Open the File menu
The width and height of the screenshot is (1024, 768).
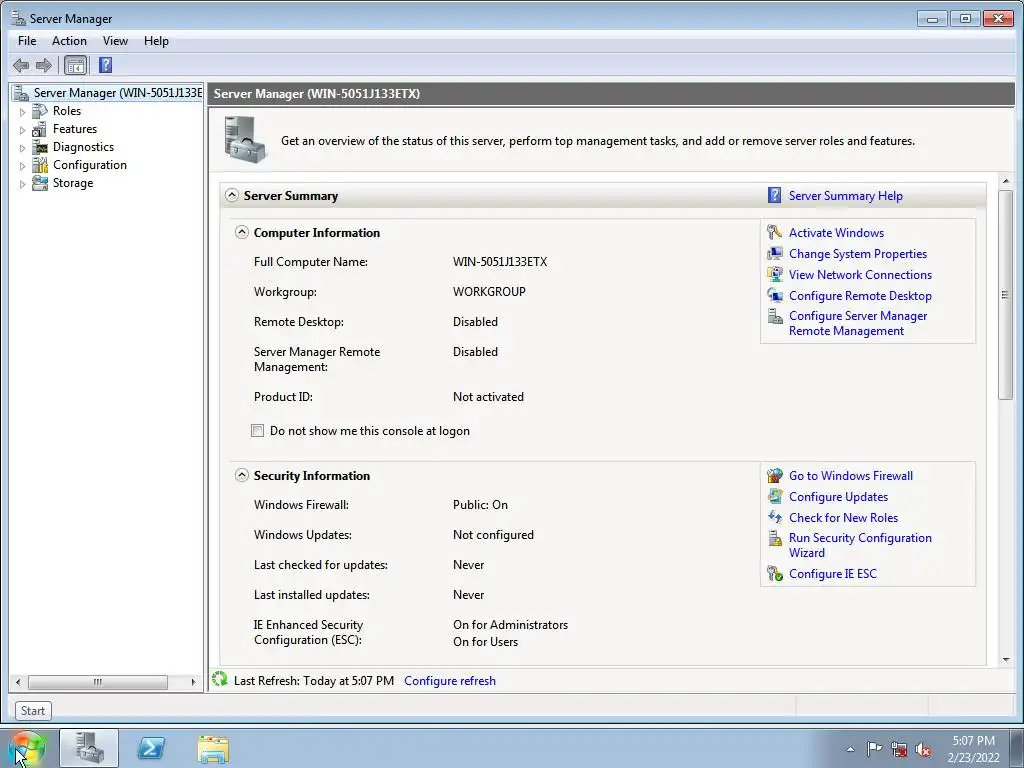coord(27,40)
